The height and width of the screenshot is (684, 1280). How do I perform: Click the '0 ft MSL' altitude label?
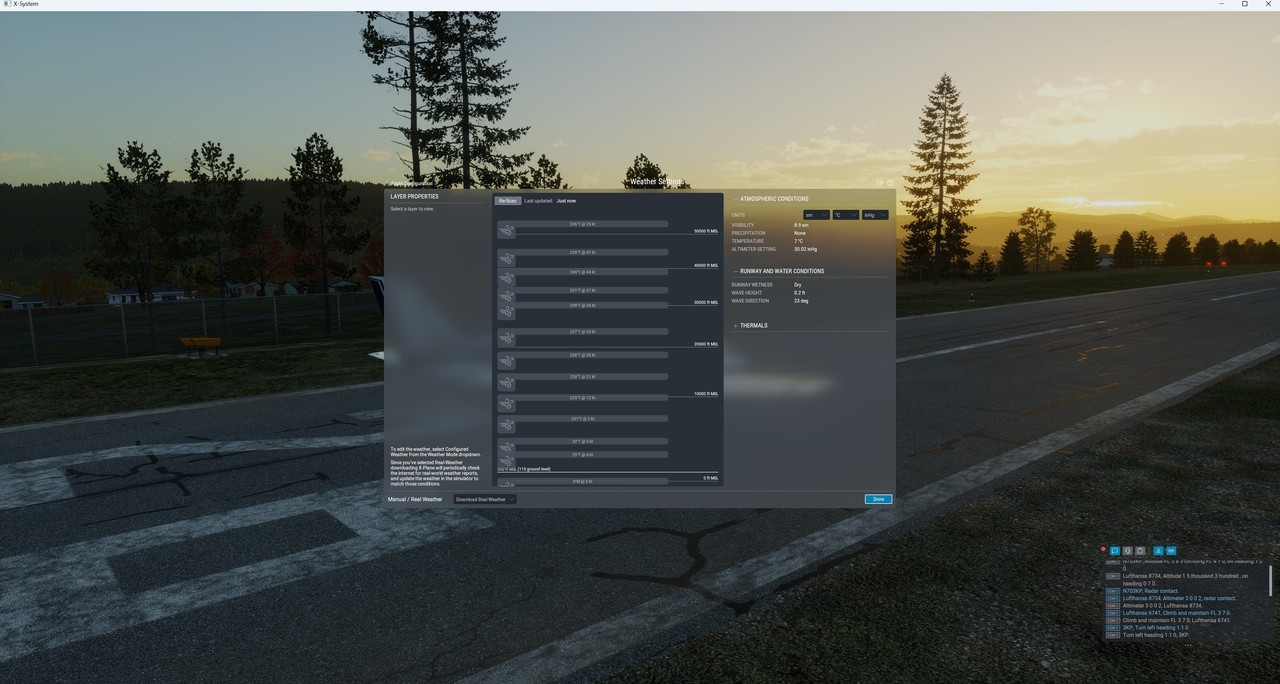point(711,478)
